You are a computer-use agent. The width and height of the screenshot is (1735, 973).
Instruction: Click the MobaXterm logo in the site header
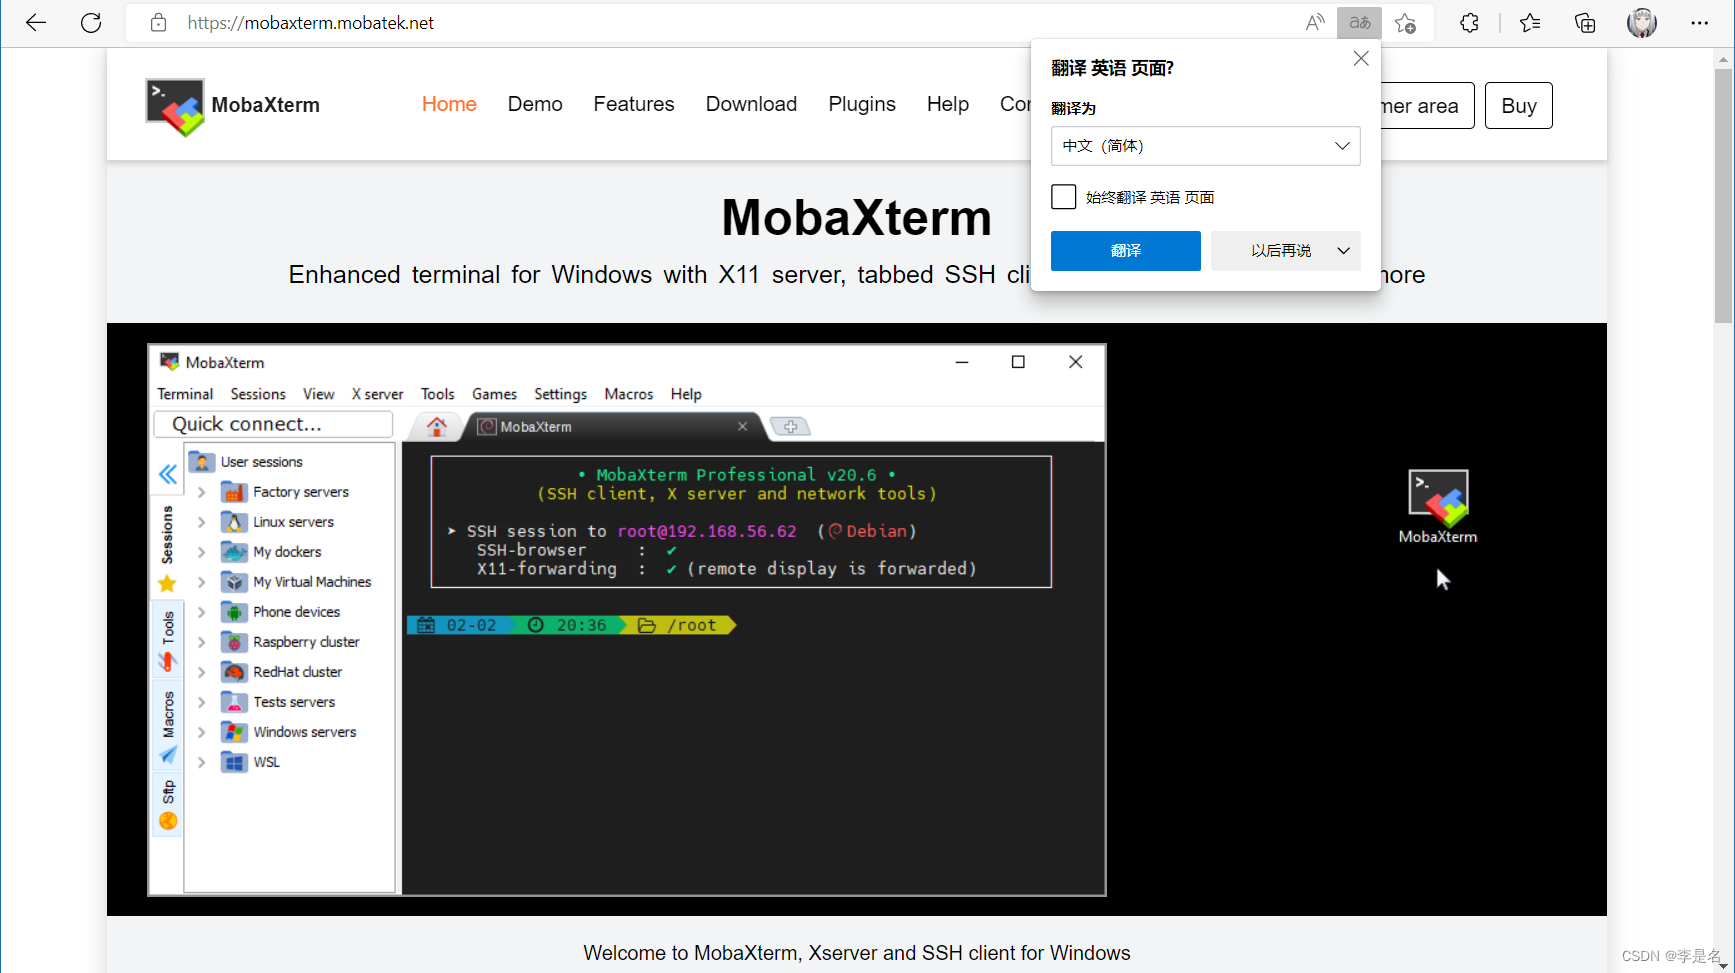pos(175,106)
